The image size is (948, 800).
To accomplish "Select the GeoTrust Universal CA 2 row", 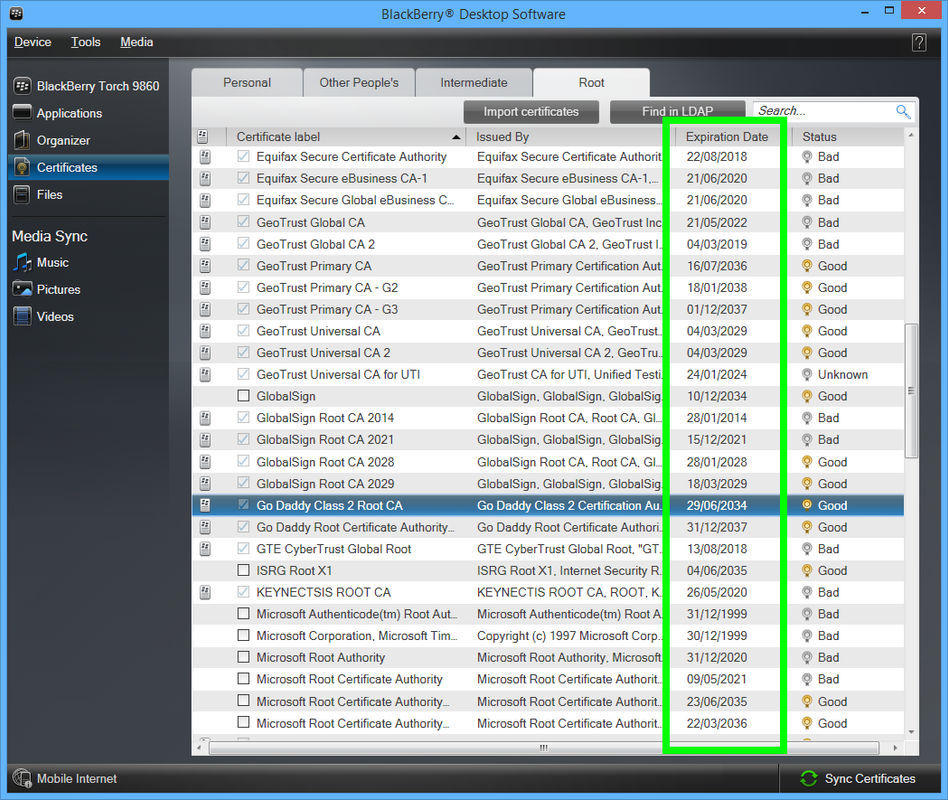I will pos(548,353).
